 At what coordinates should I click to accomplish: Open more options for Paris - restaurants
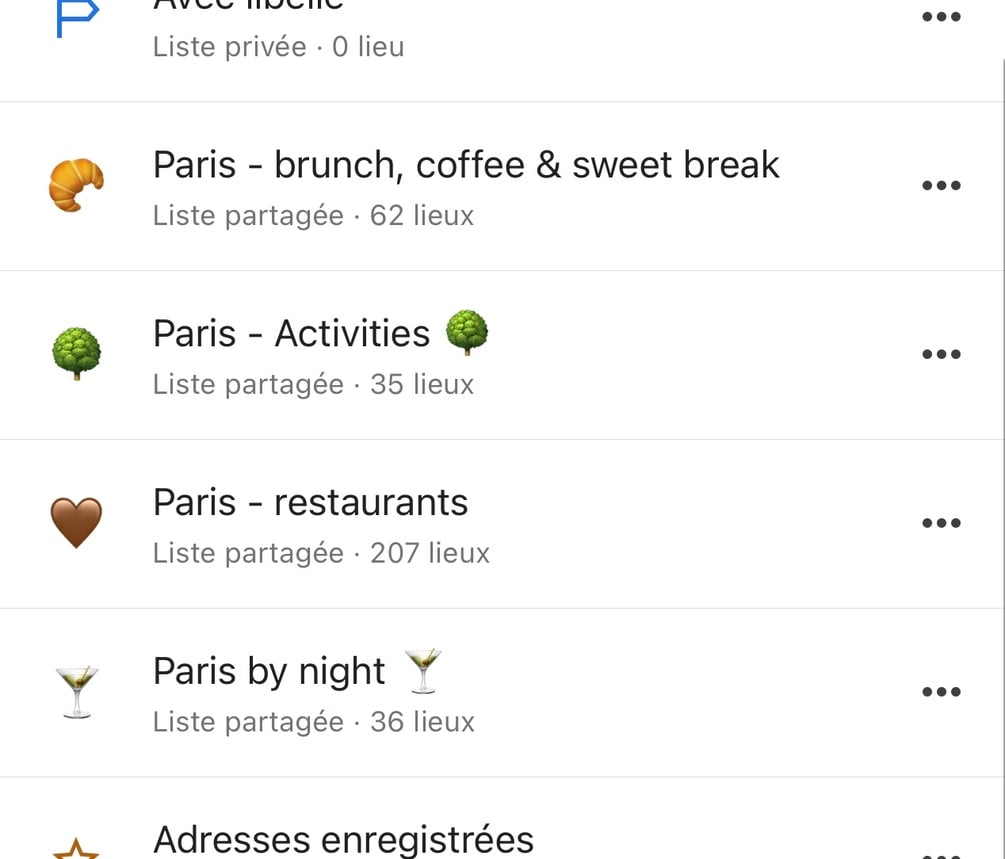[x=941, y=522]
